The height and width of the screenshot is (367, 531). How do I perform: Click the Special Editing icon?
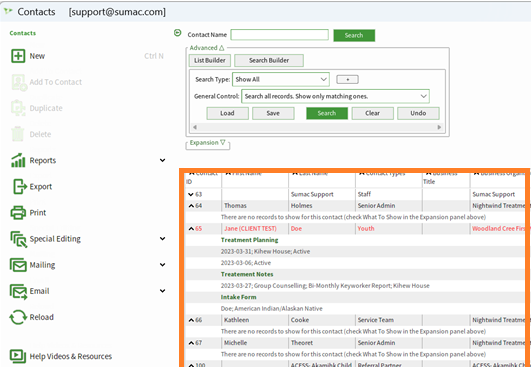pyautogui.click(x=19, y=239)
